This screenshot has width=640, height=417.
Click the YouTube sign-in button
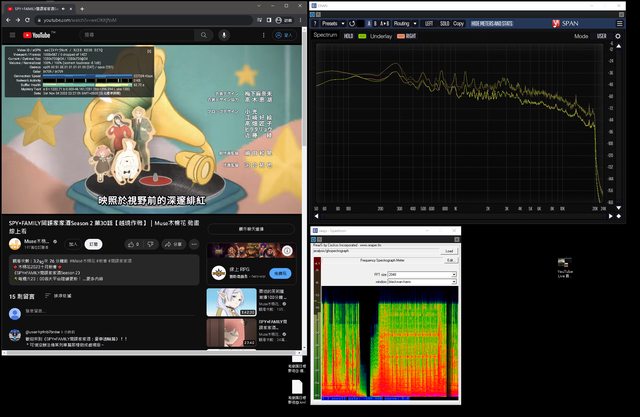pyautogui.click(x=284, y=35)
